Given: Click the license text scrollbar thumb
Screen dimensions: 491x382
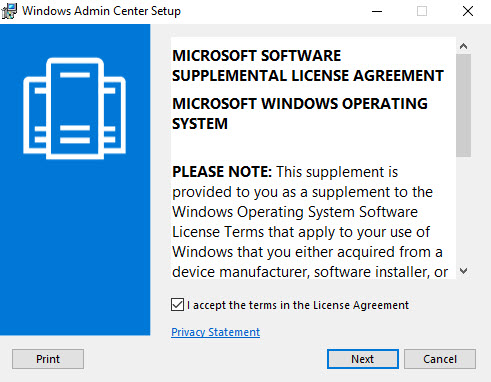Looking at the screenshot, I should tap(463, 105).
